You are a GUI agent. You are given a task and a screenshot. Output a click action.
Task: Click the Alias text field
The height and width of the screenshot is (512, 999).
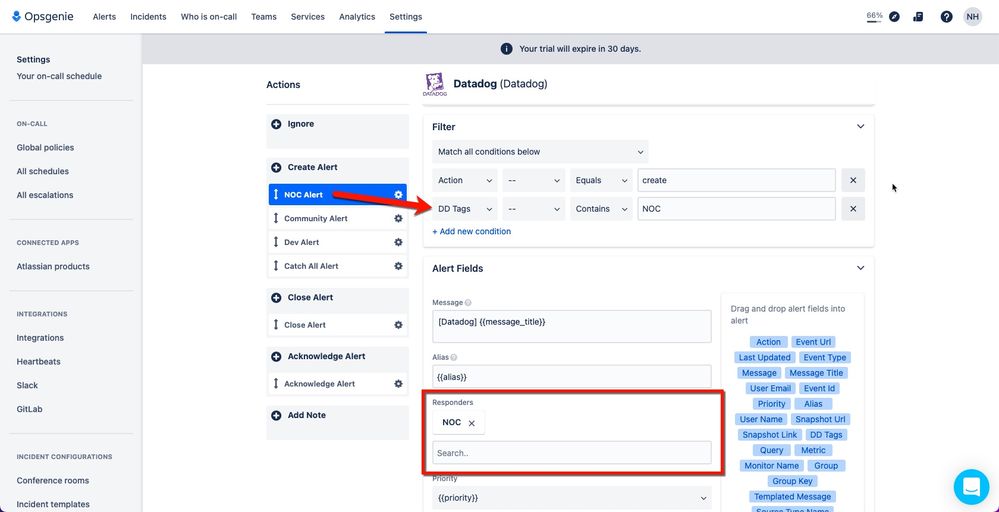click(571, 376)
